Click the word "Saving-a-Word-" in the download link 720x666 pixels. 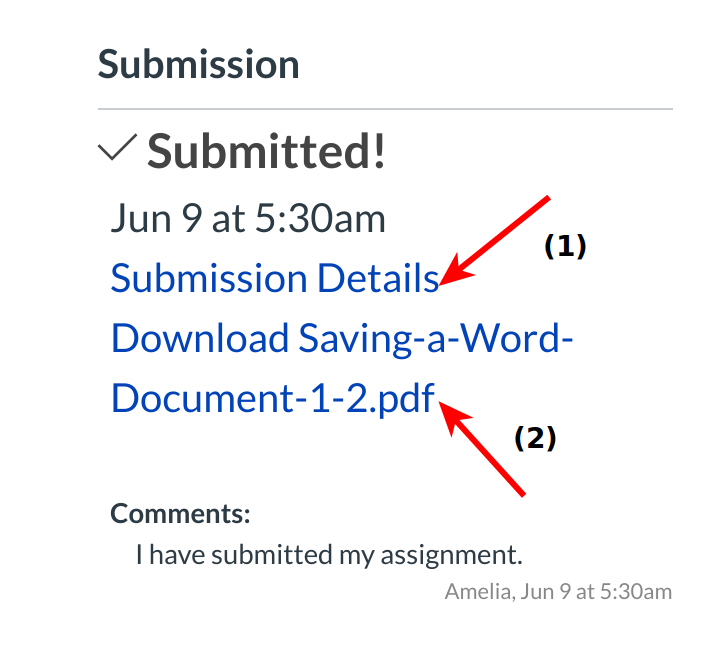coord(436,339)
